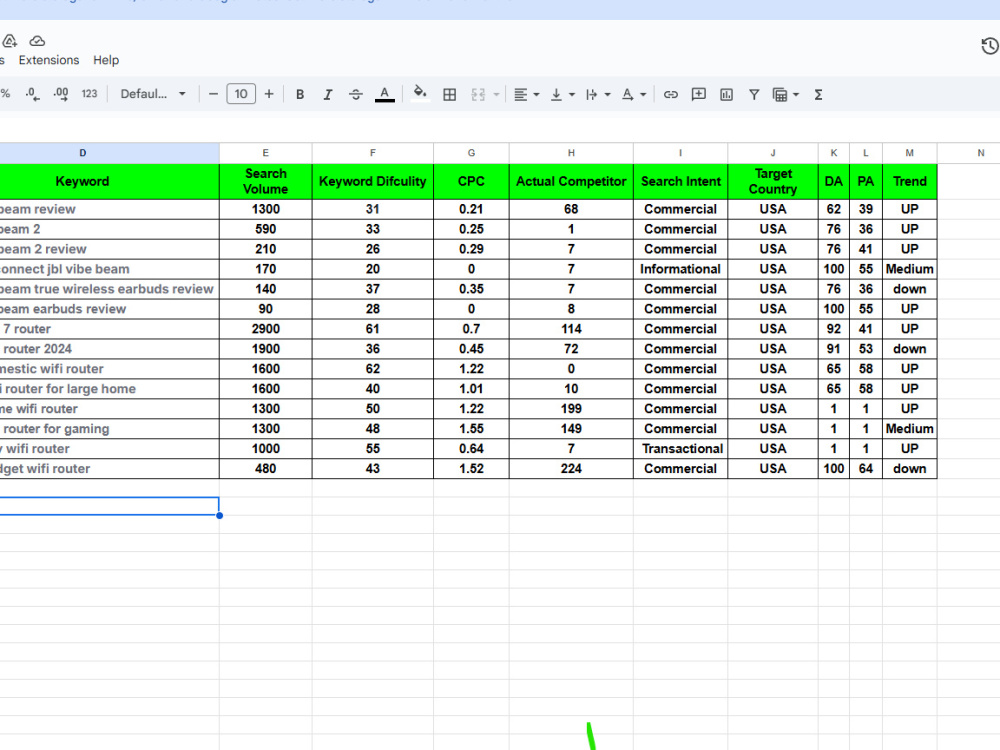Decrease decimal places
The height and width of the screenshot is (750, 1000).
click(33, 94)
